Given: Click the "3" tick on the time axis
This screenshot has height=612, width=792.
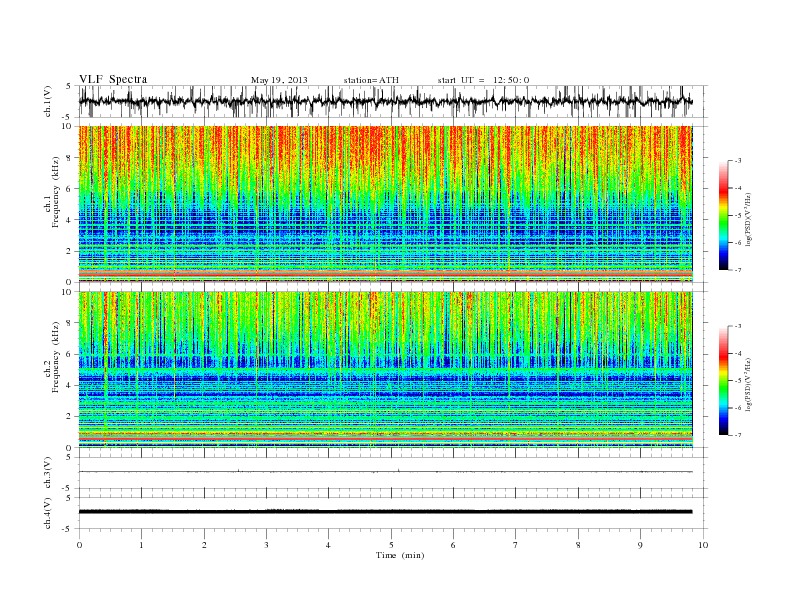Looking at the screenshot, I should coord(266,545).
